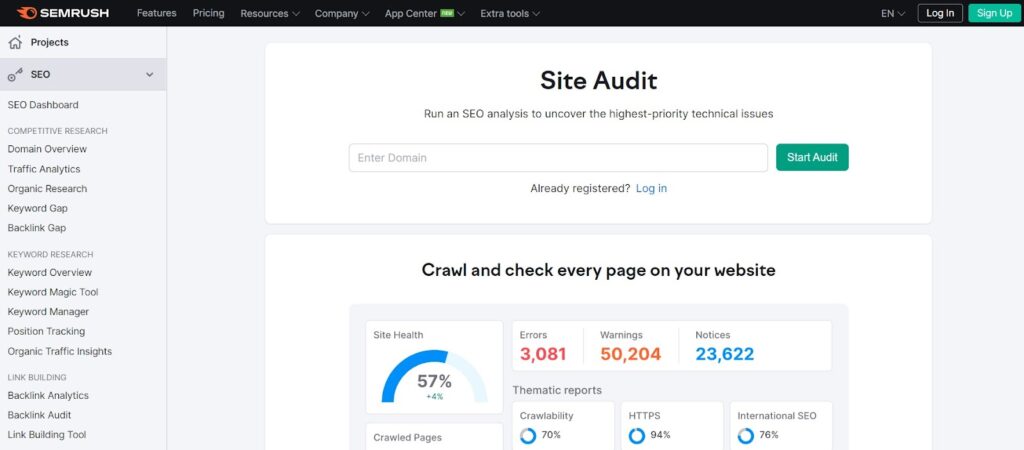Click the Crawlability donut chart icon

coord(528,436)
